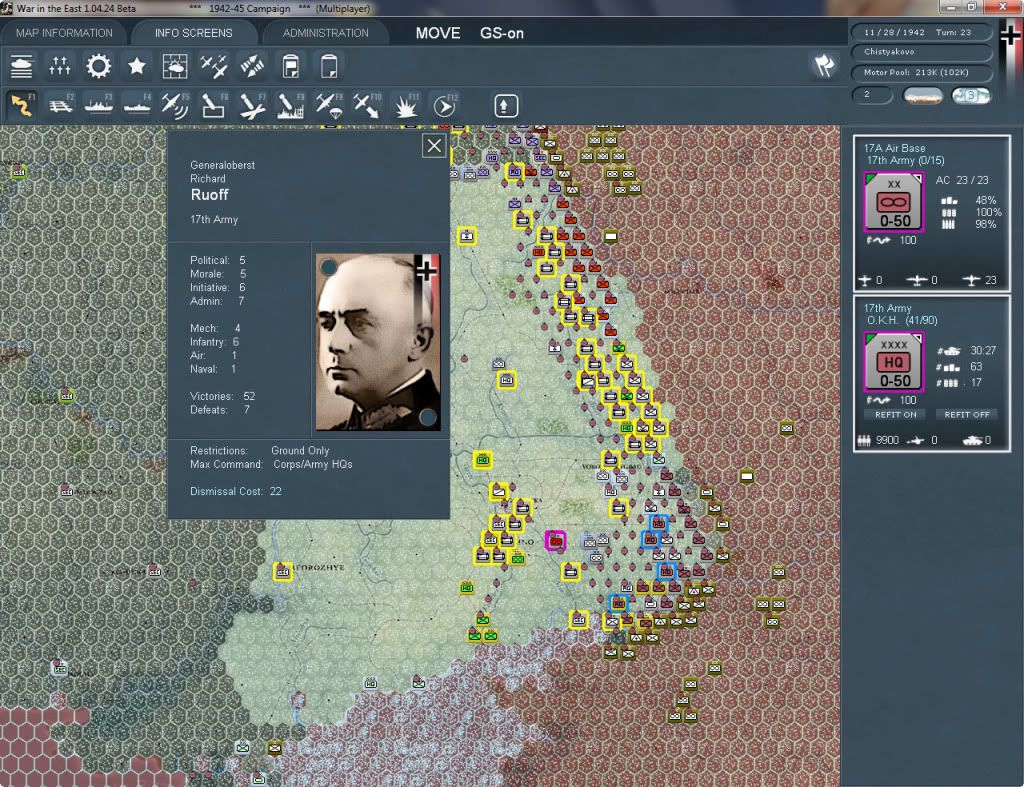1024x787 pixels.
Task: Select the F5 Air recon mode
Action: tap(175, 105)
